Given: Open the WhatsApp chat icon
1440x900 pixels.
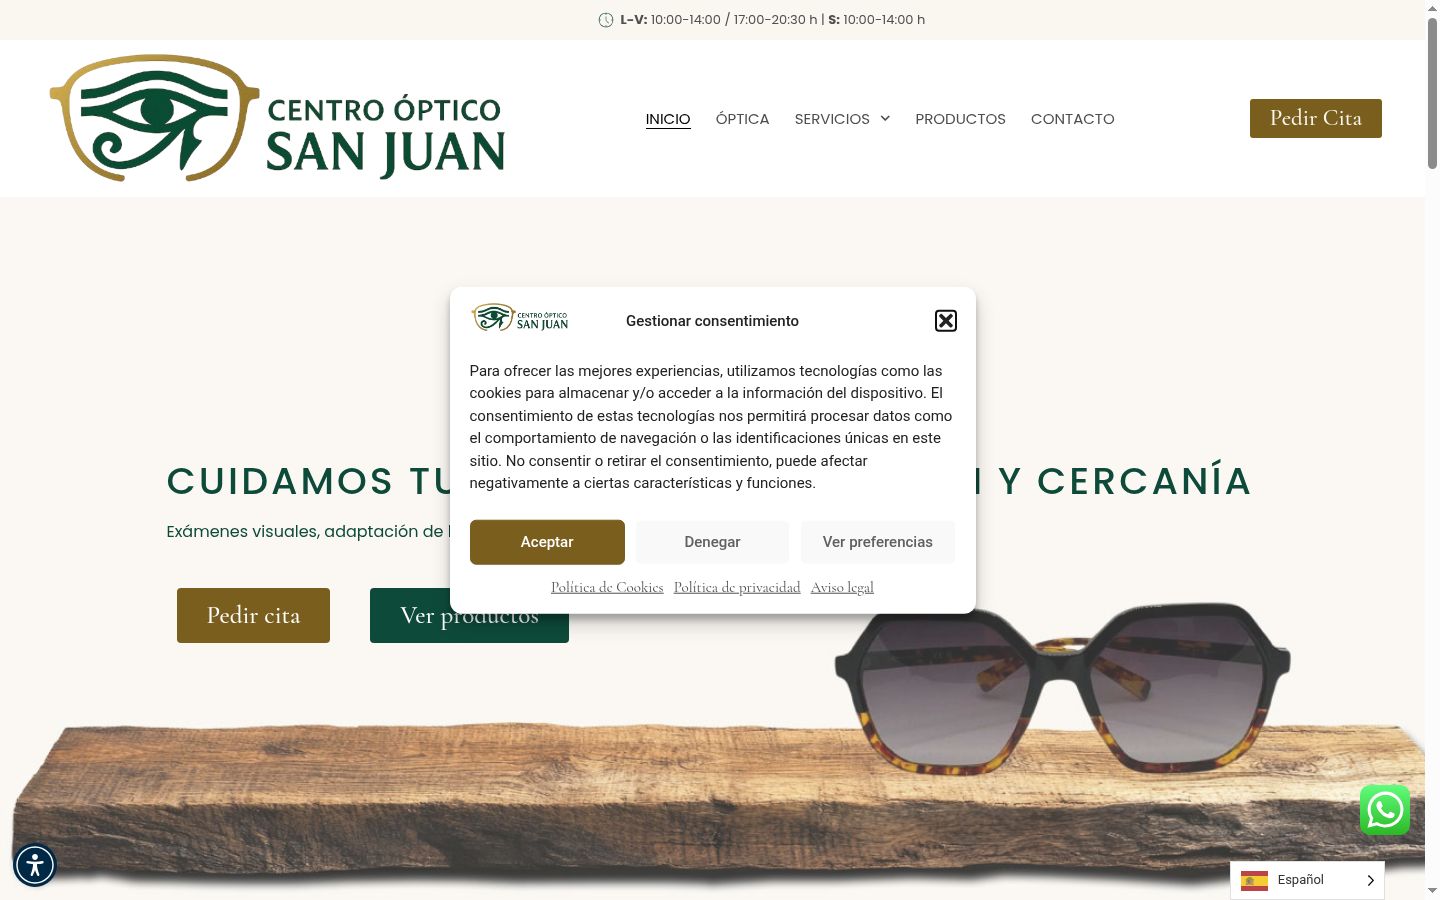Looking at the screenshot, I should pyautogui.click(x=1385, y=810).
